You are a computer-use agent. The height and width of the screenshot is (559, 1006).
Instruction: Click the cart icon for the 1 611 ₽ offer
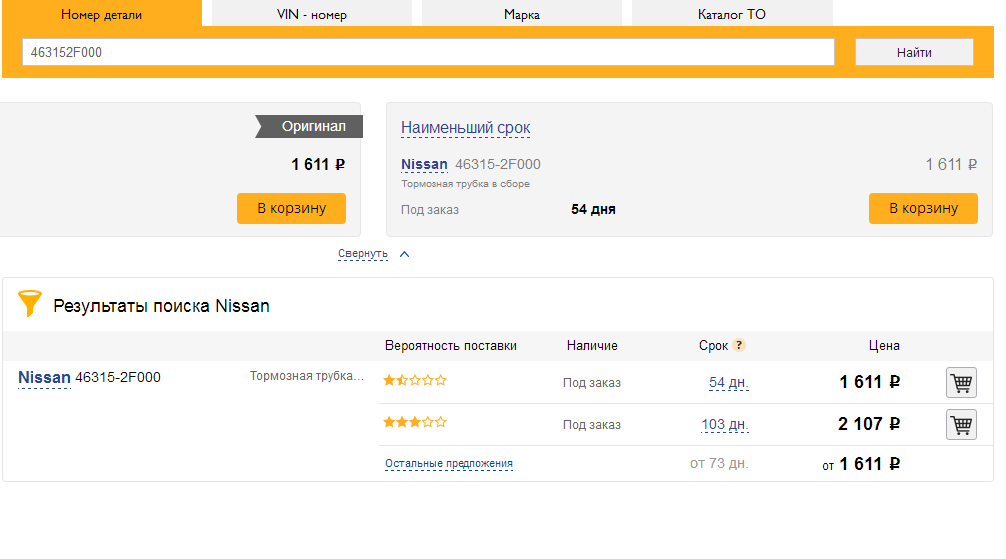click(961, 383)
